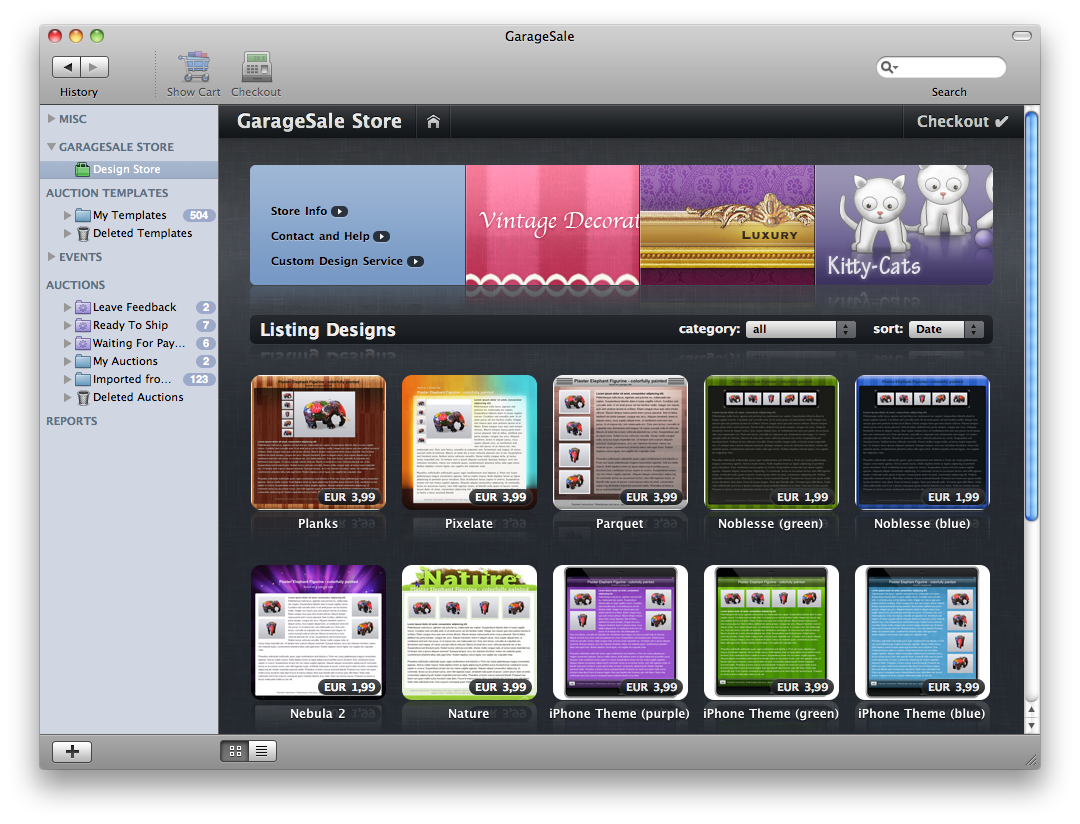Expand the MISC section
The width and height of the screenshot is (1080, 824).
click(x=52, y=119)
